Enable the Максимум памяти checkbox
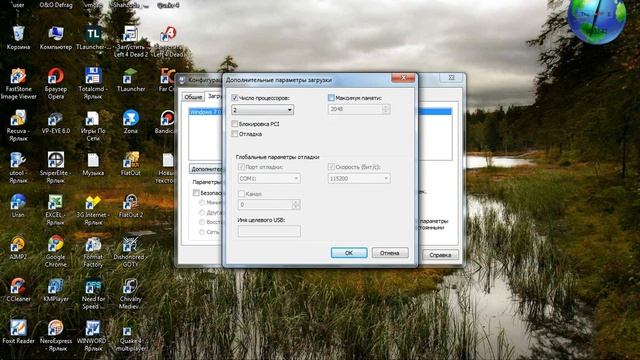This screenshot has height=360, width=640. click(x=331, y=98)
